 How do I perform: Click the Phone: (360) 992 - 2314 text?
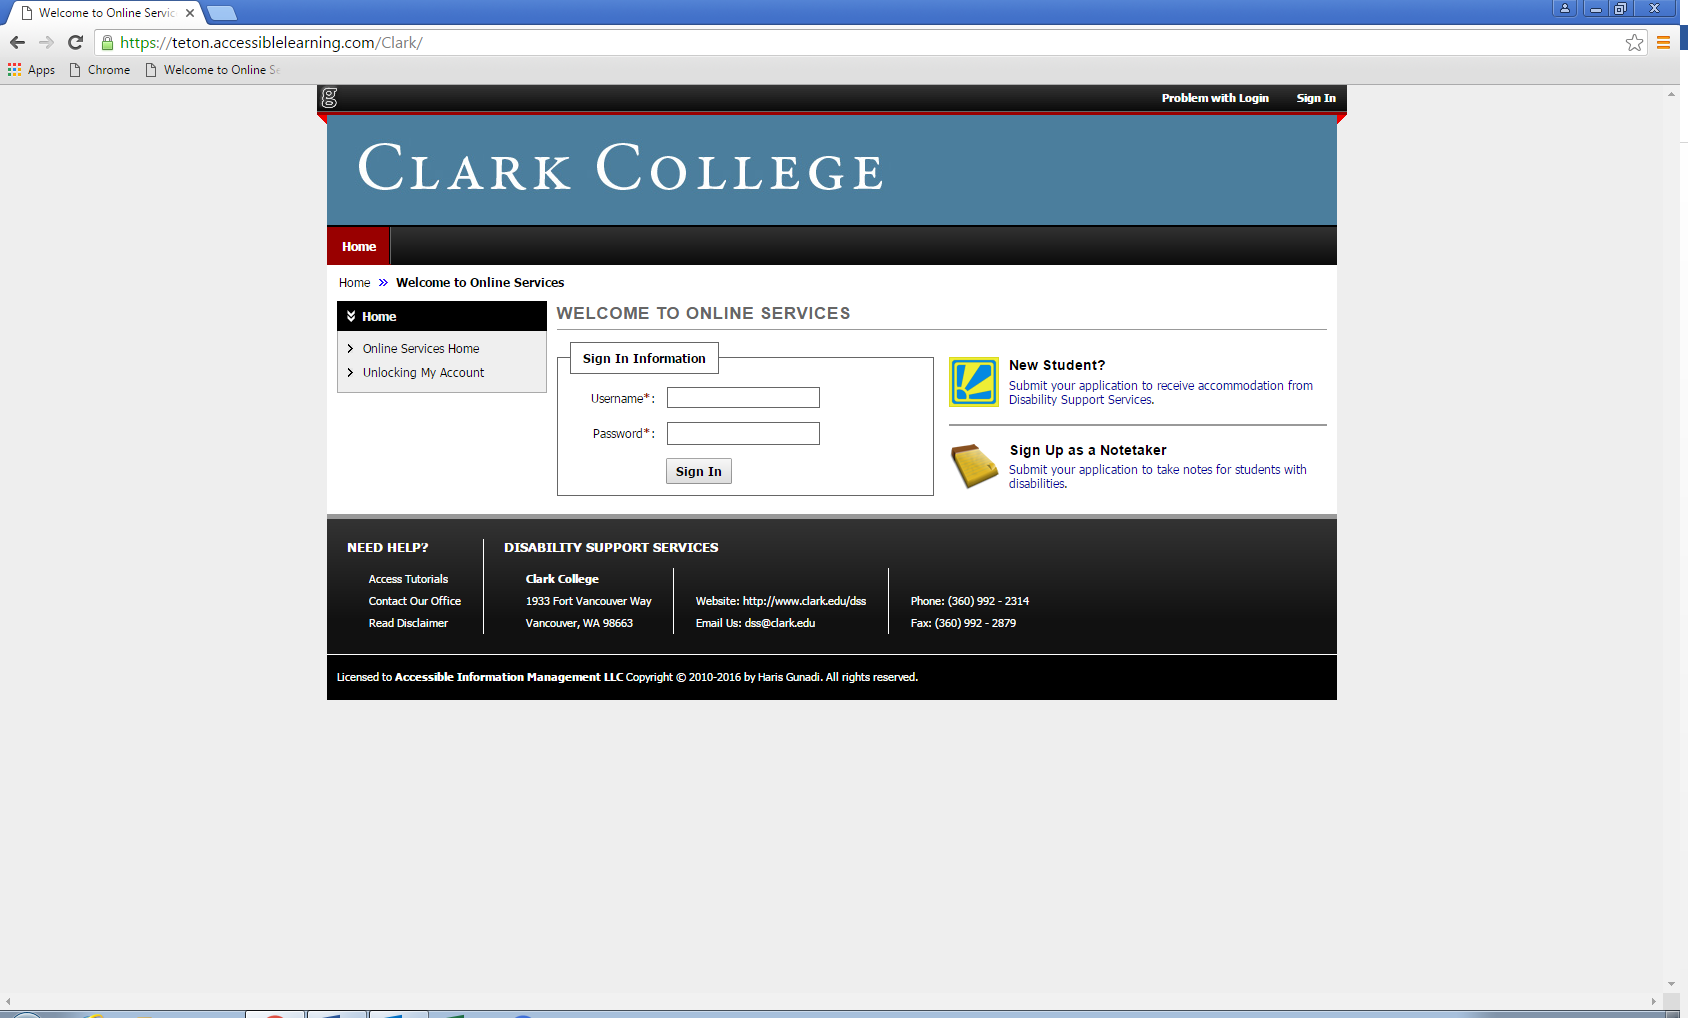pos(969,601)
